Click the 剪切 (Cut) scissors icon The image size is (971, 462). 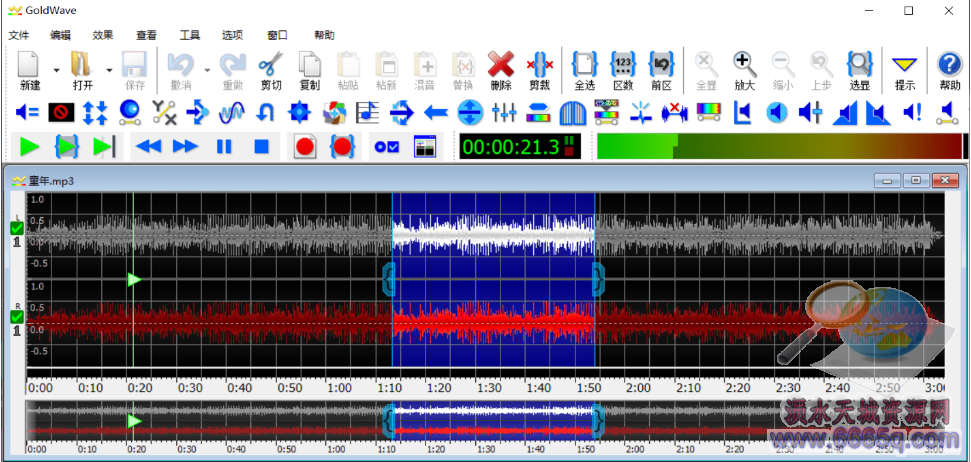271,64
